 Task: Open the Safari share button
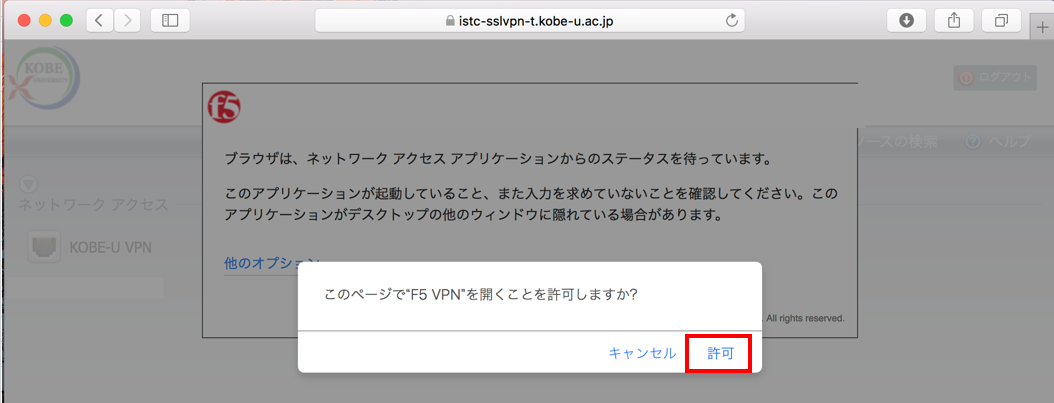click(x=954, y=20)
